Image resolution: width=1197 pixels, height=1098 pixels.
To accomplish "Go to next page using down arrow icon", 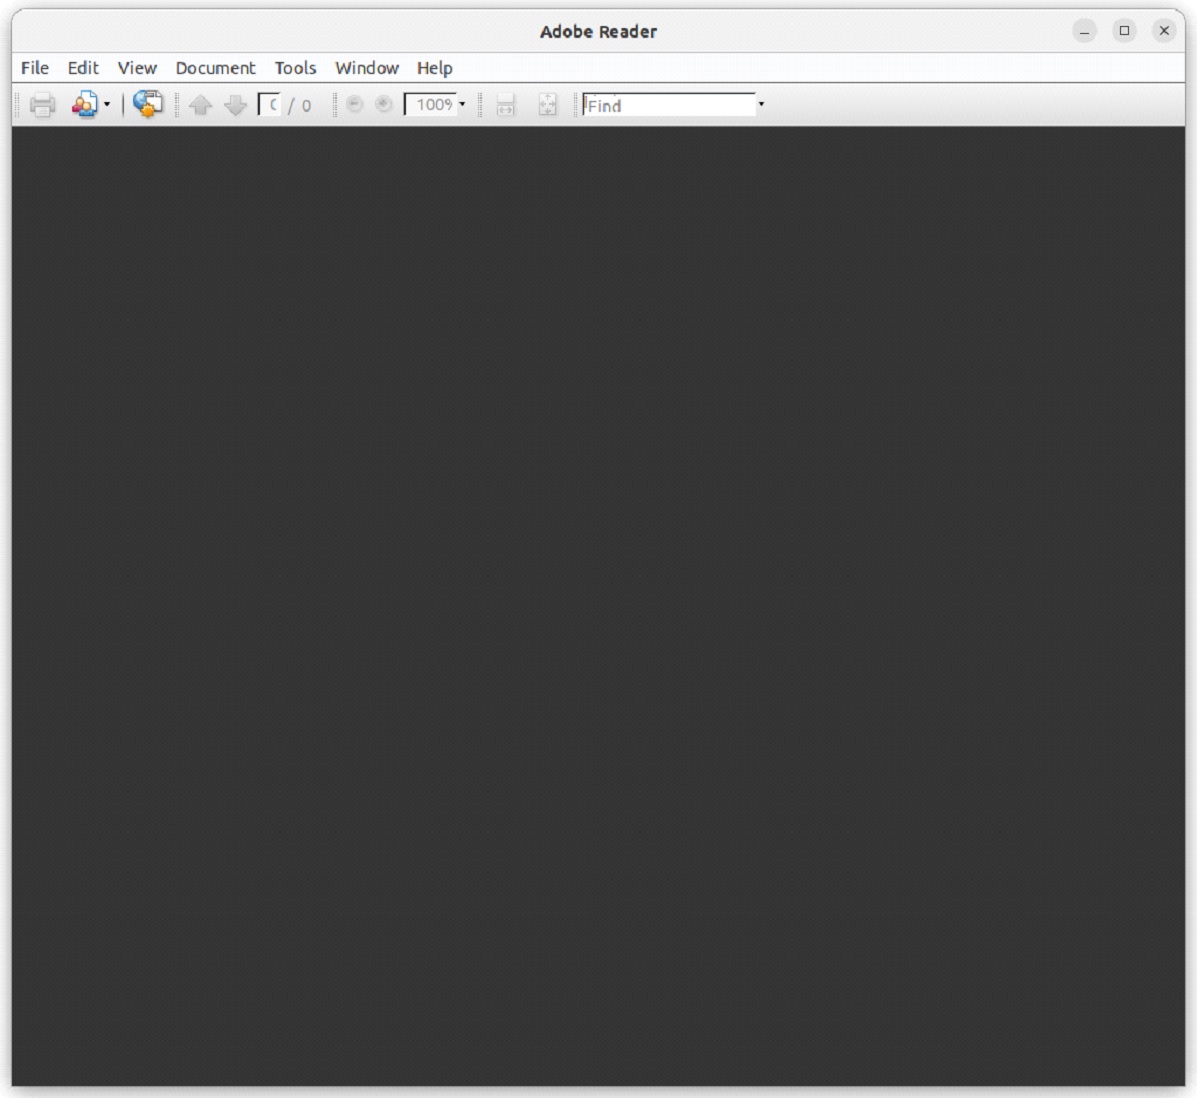I will (235, 105).
